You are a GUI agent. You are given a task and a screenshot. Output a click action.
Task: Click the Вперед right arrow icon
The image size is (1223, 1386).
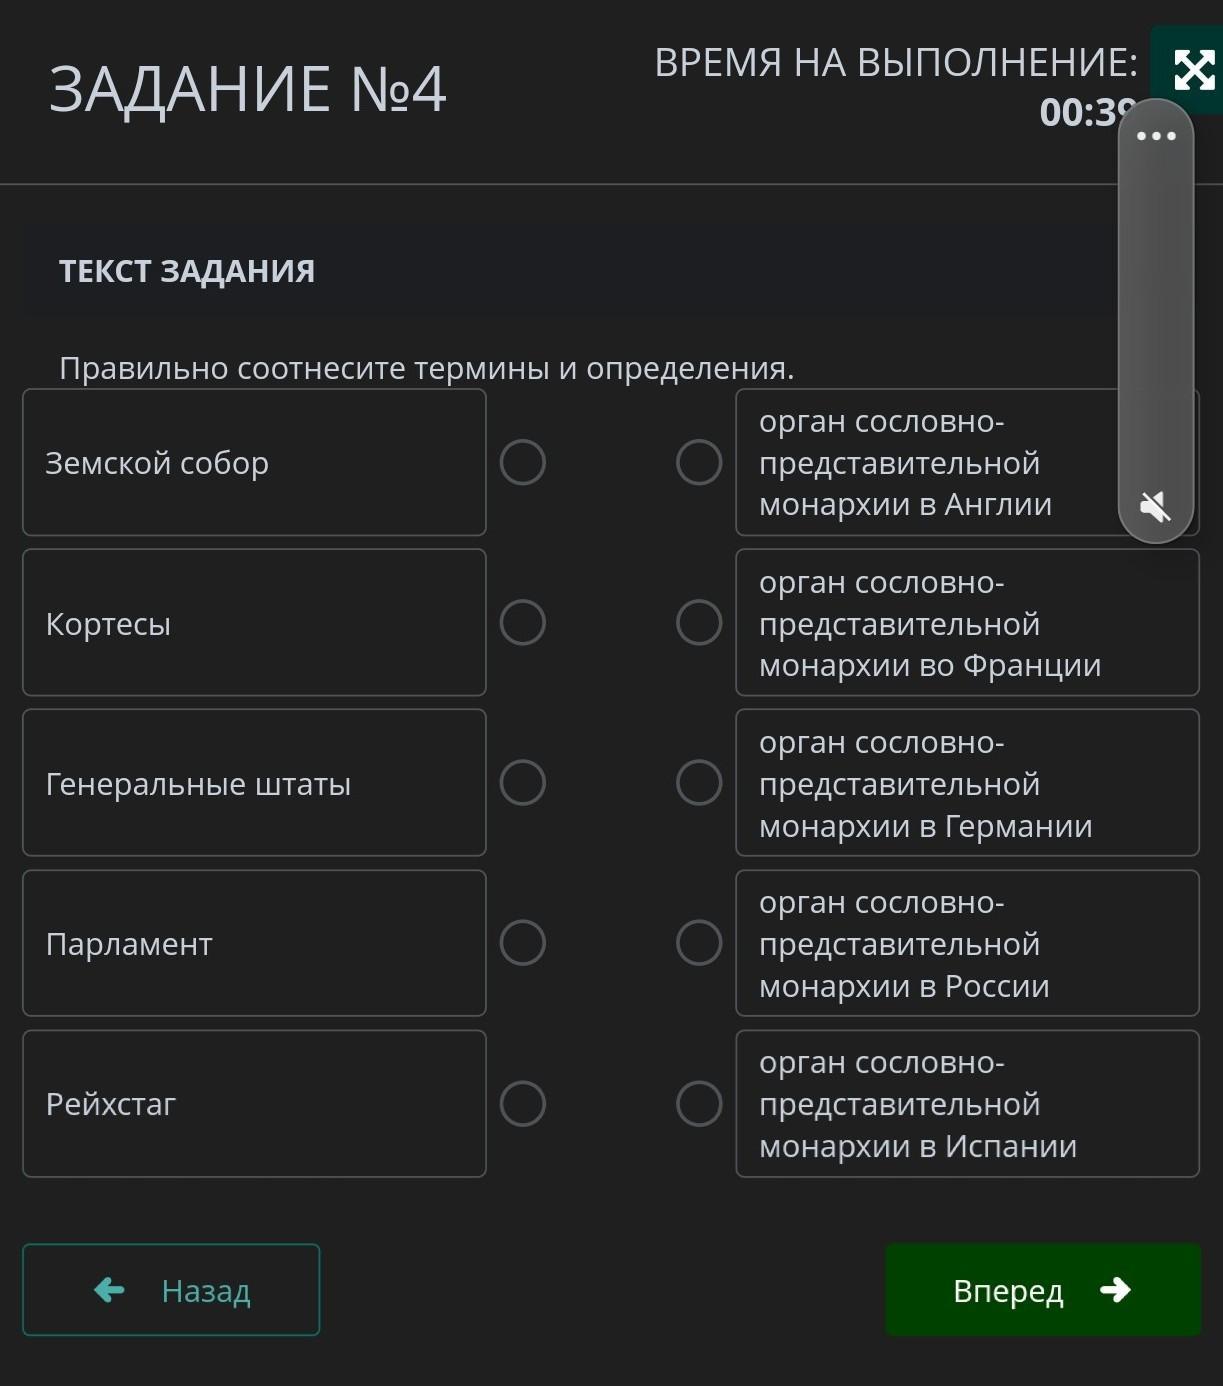coord(1115,1290)
